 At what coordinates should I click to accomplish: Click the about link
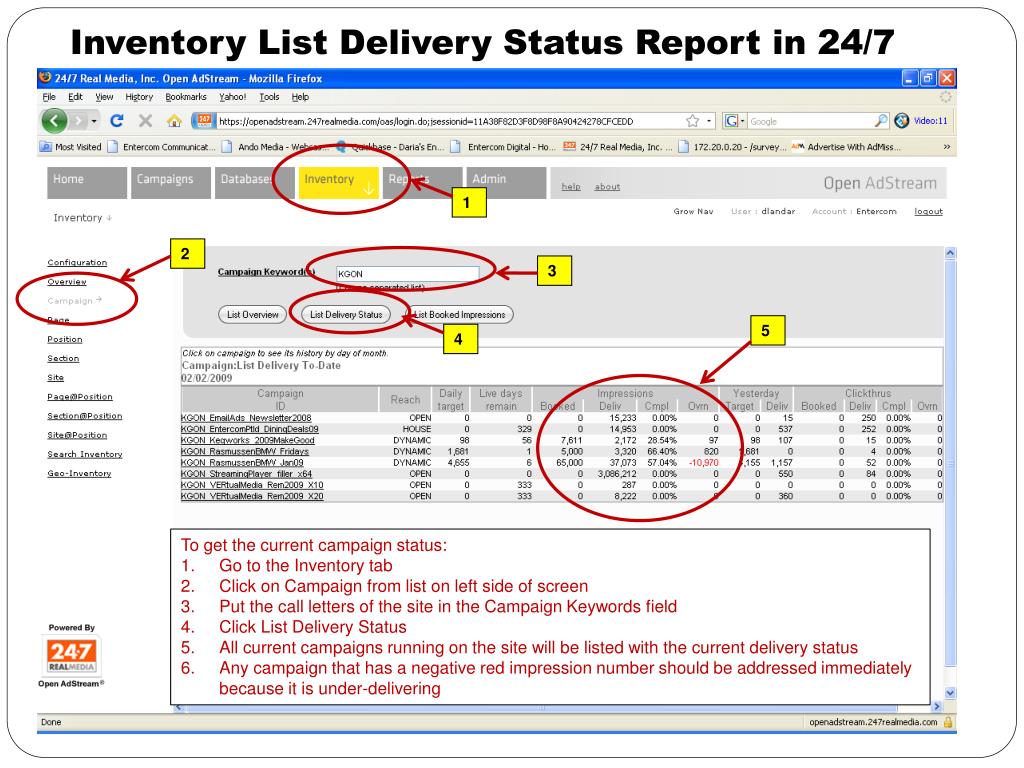(607, 187)
